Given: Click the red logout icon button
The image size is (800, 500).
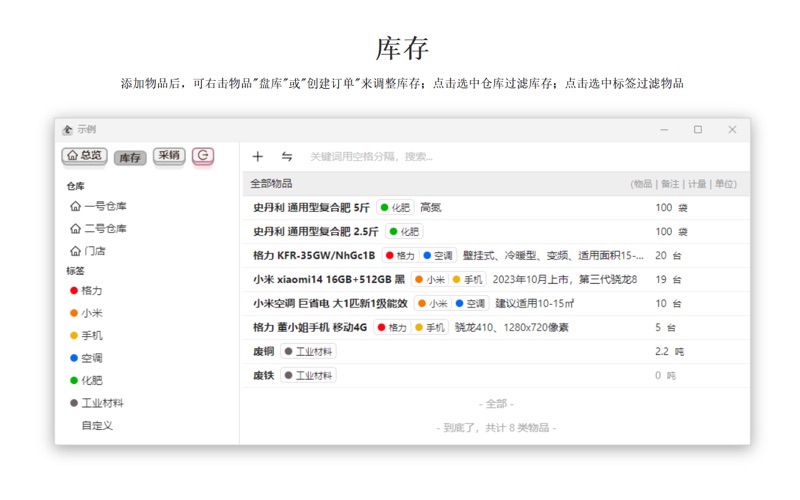Looking at the screenshot, I should point(203,156).
